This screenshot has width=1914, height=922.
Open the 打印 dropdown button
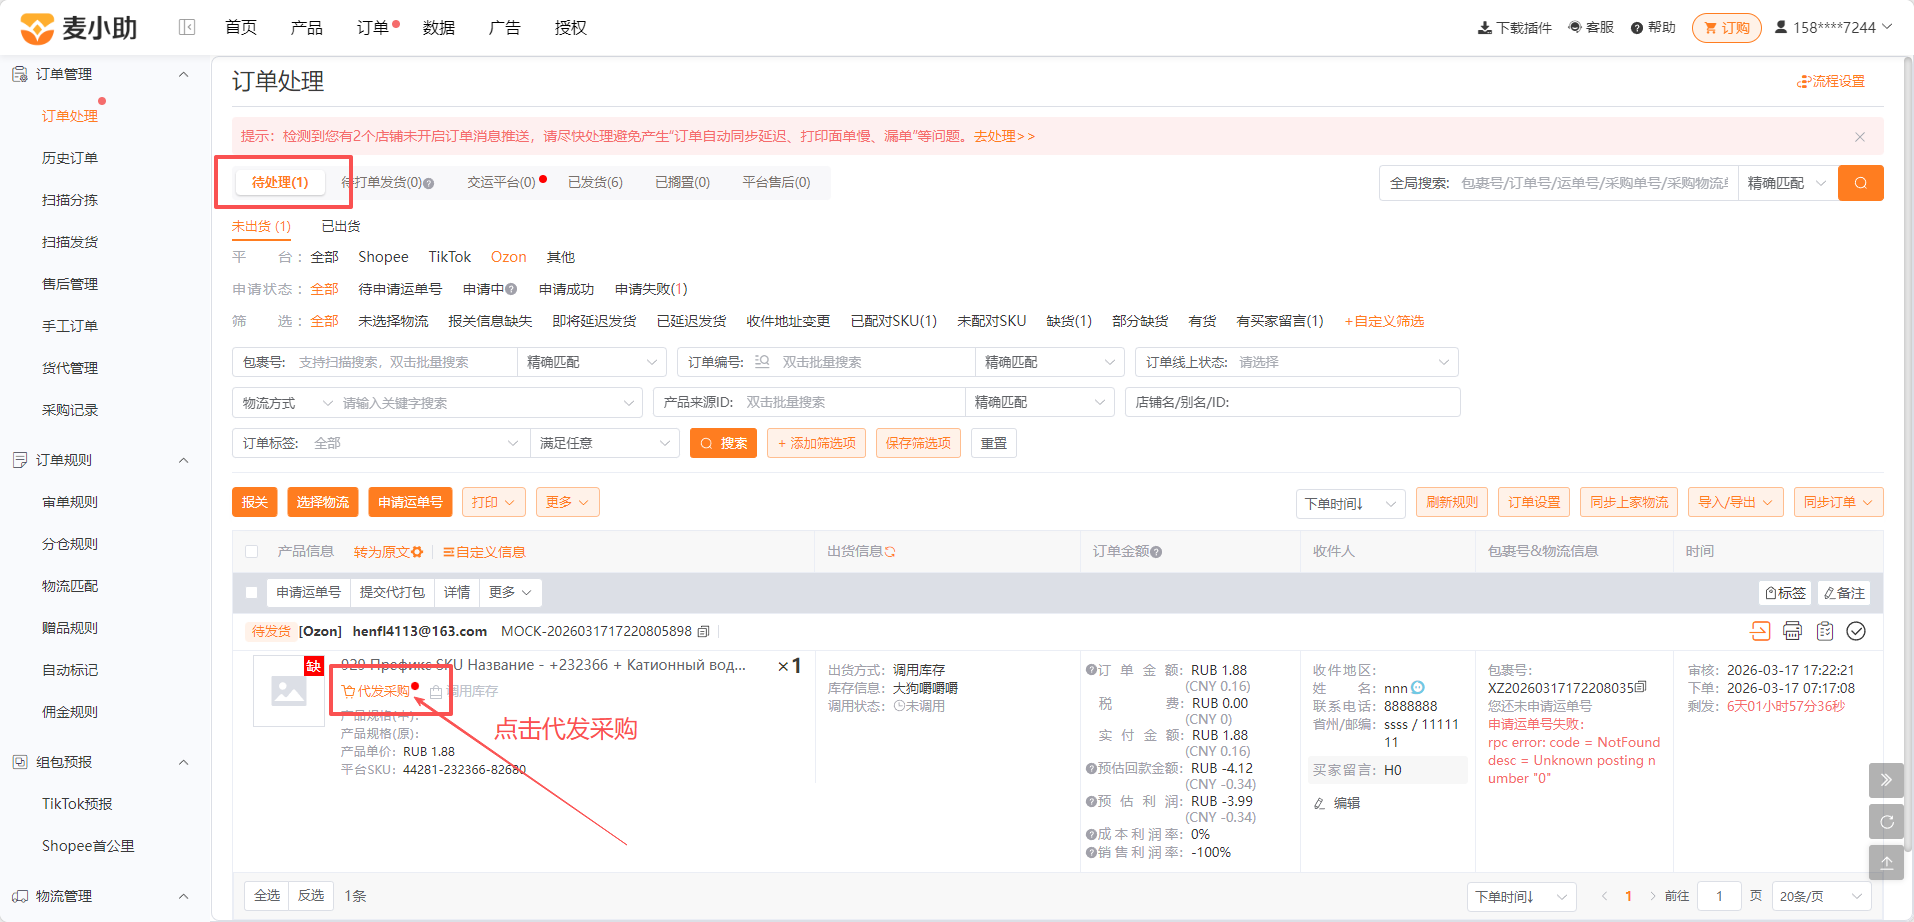[x=494, y=502]
